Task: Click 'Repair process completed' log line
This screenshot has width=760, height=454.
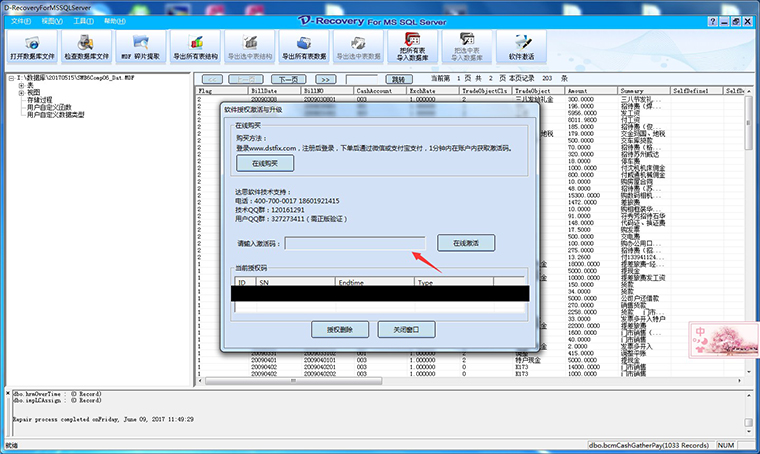Action: tap(103, 419)
